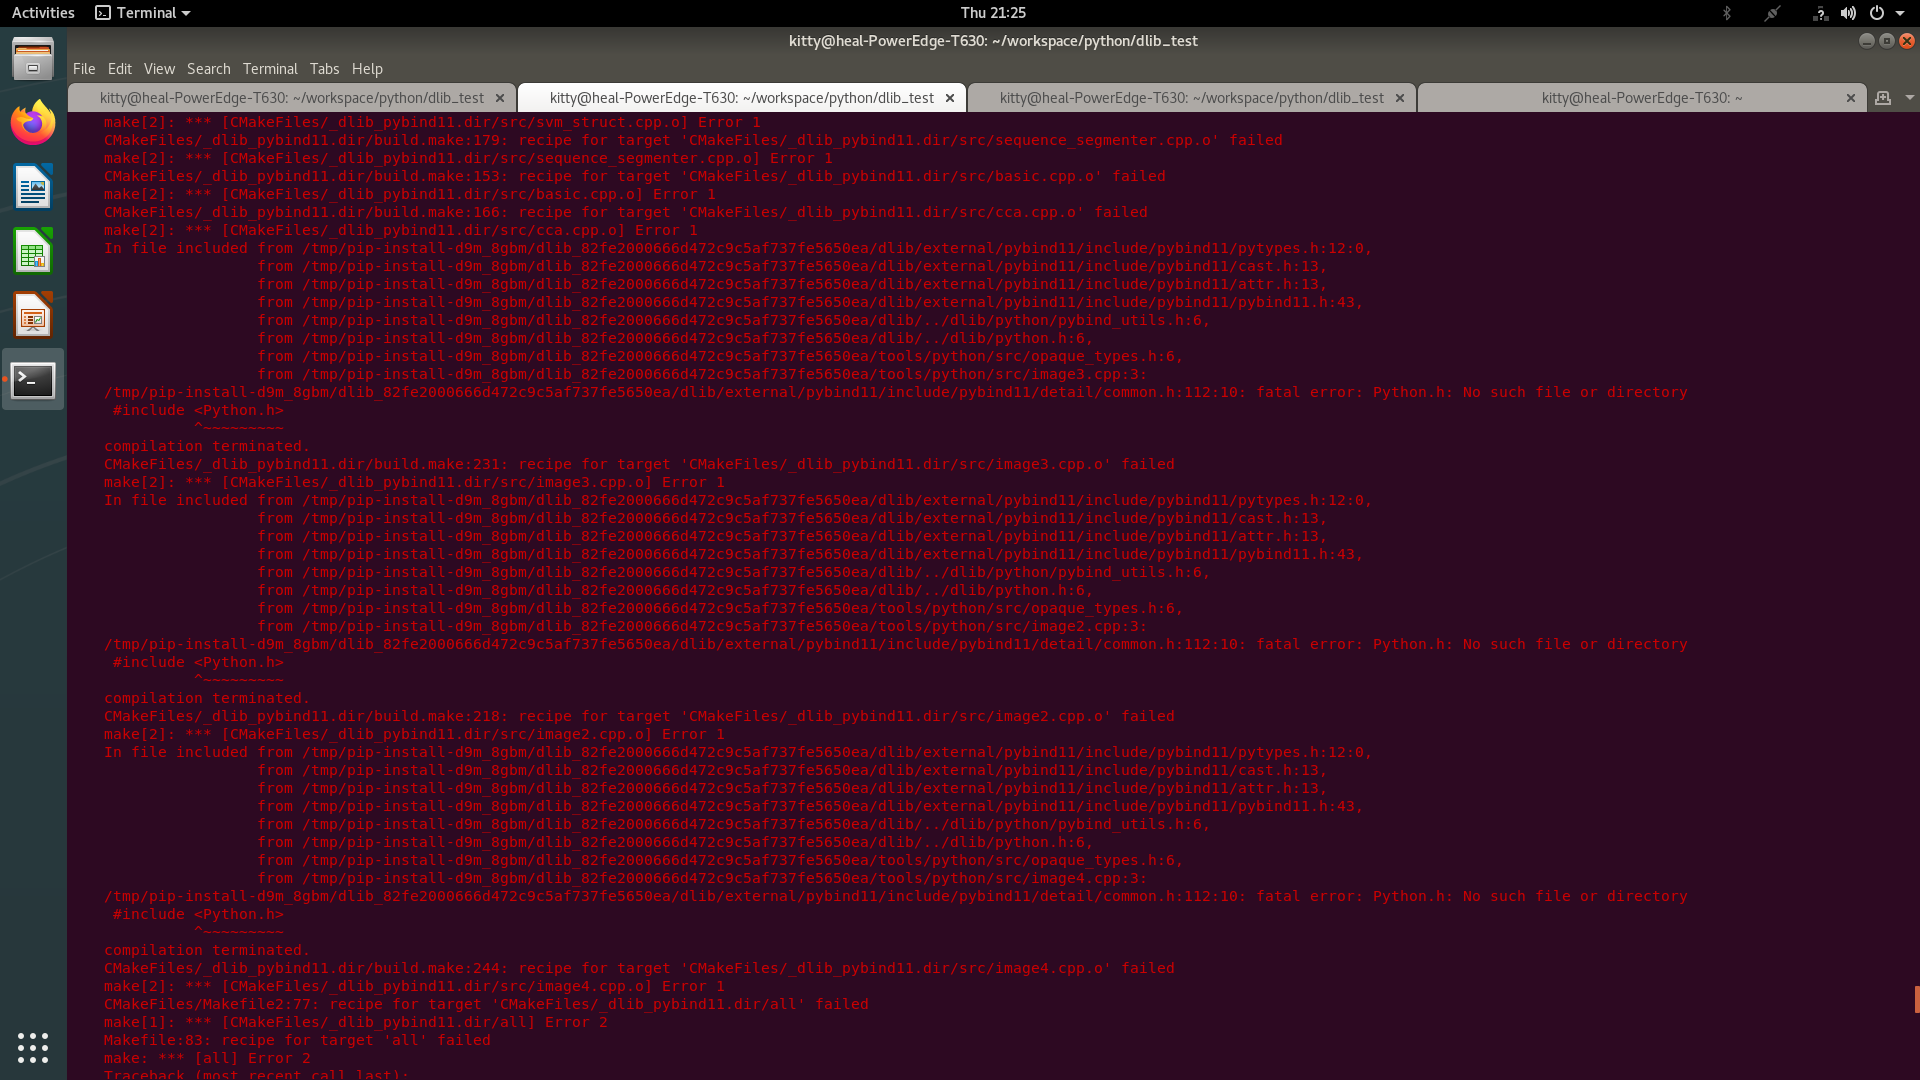Click the terminal vertical scrollbar thumb
This screenshot has height=1080, width=1920.
(x=1916, y=999)
